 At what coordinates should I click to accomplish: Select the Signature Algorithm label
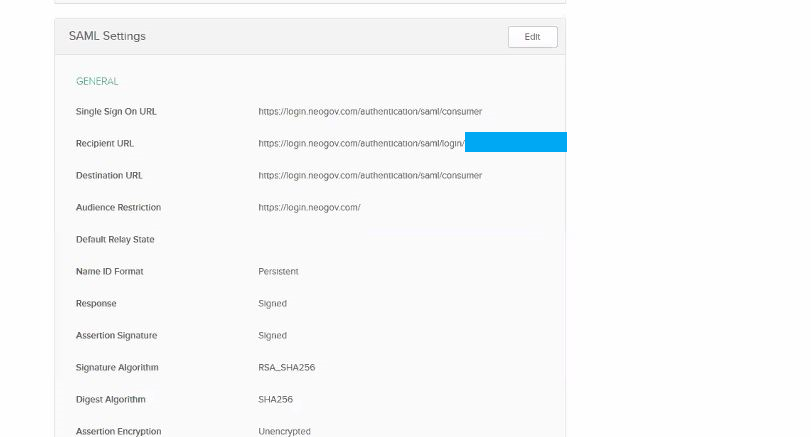coord(117,367)
